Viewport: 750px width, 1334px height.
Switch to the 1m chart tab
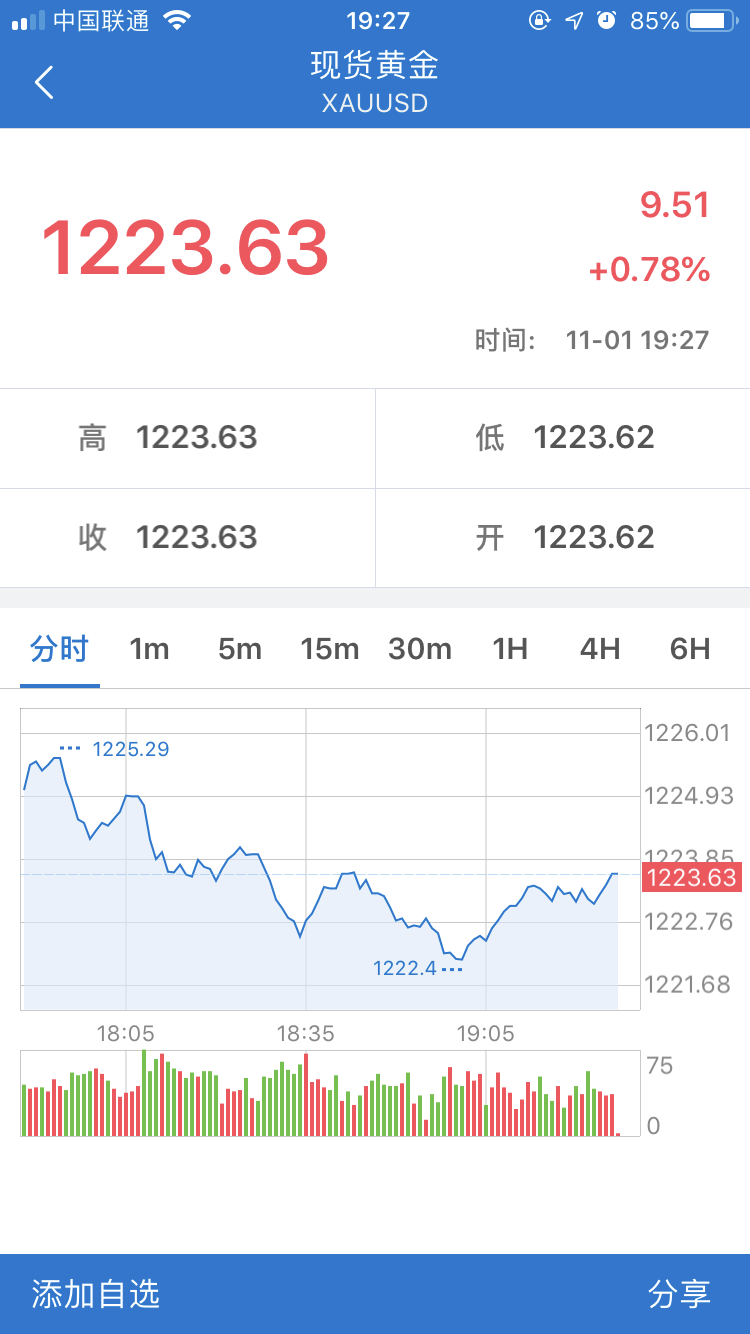click(x=149, y=649)
